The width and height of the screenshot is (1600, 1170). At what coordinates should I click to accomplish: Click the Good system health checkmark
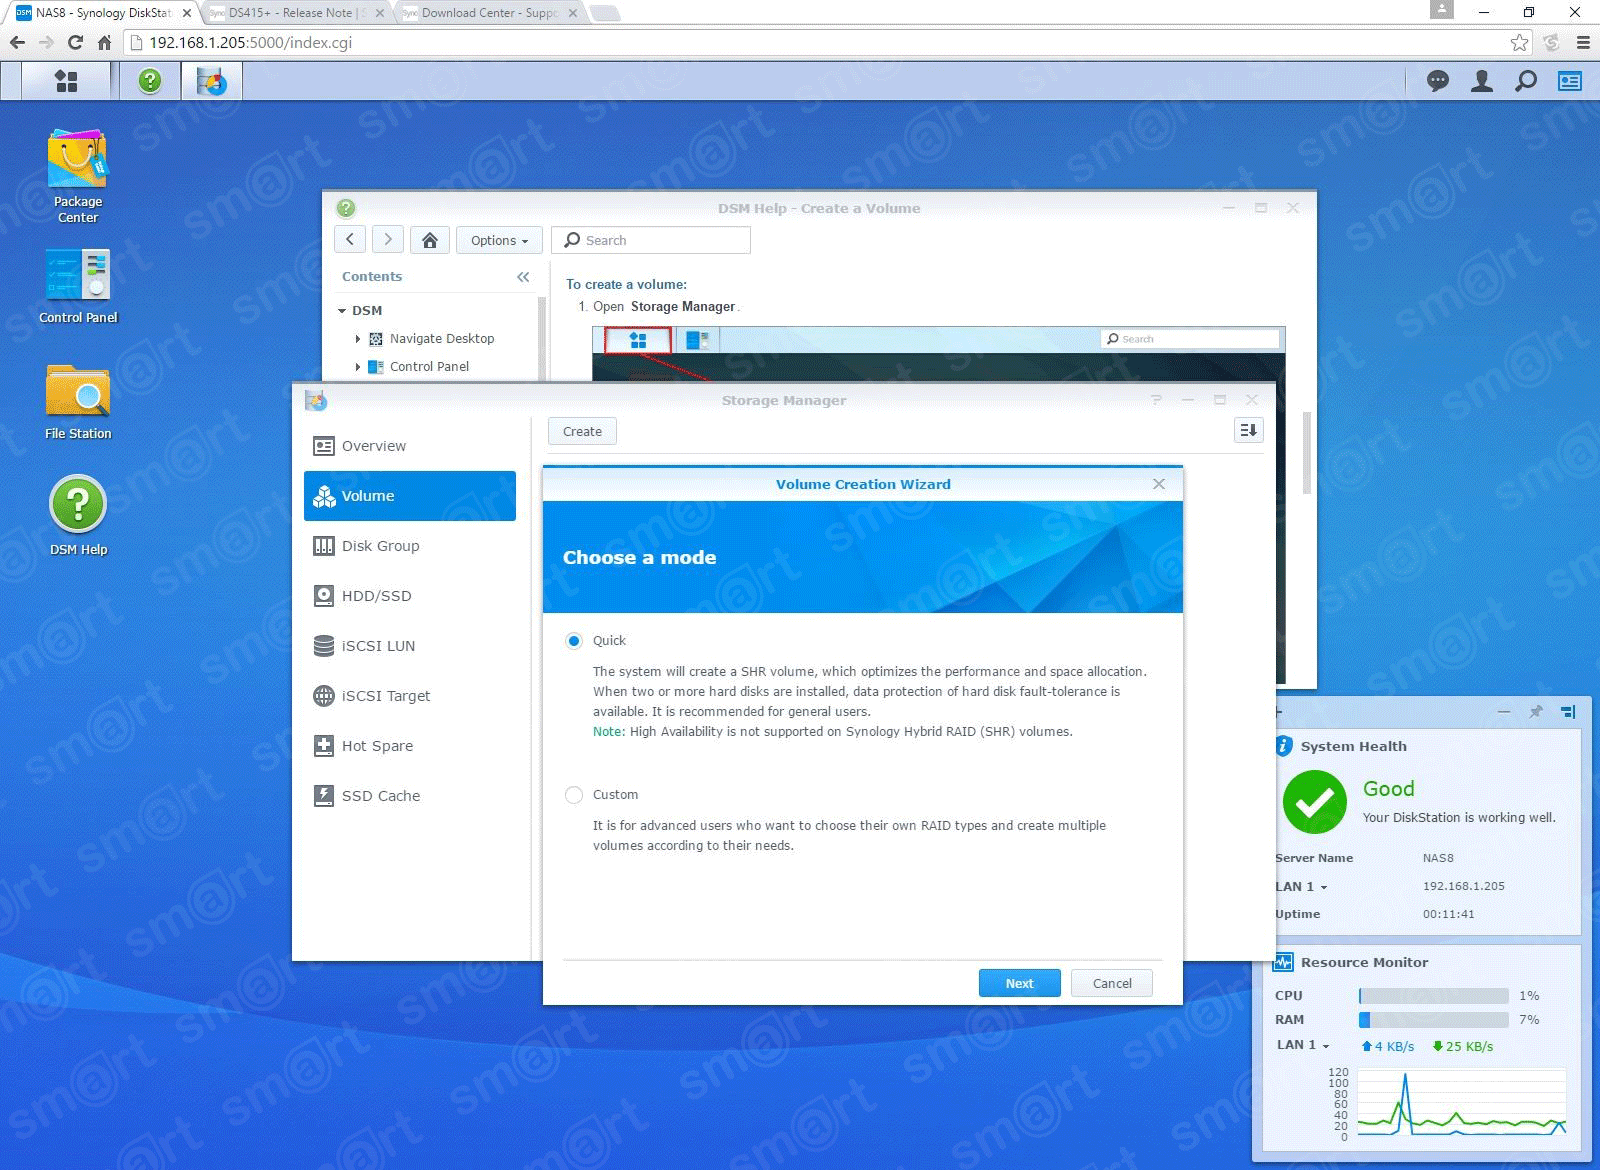1314,802
